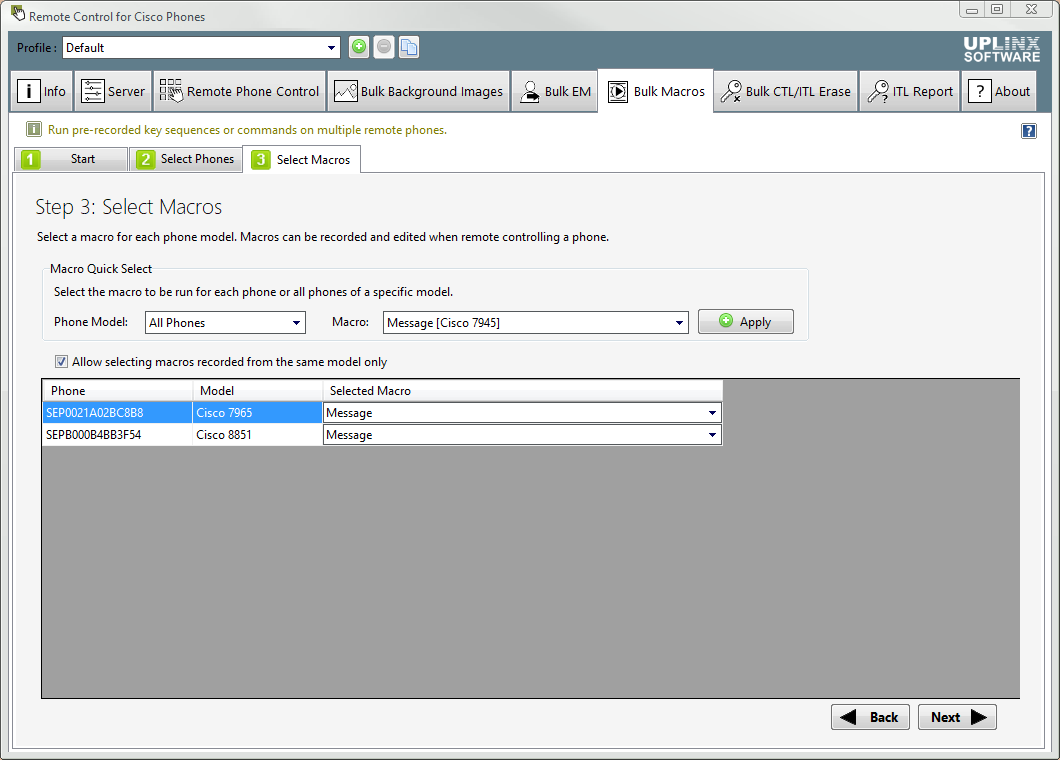Expand the Profile dropdown
This screenshot has height=760, width=1060.
(331, 48)
